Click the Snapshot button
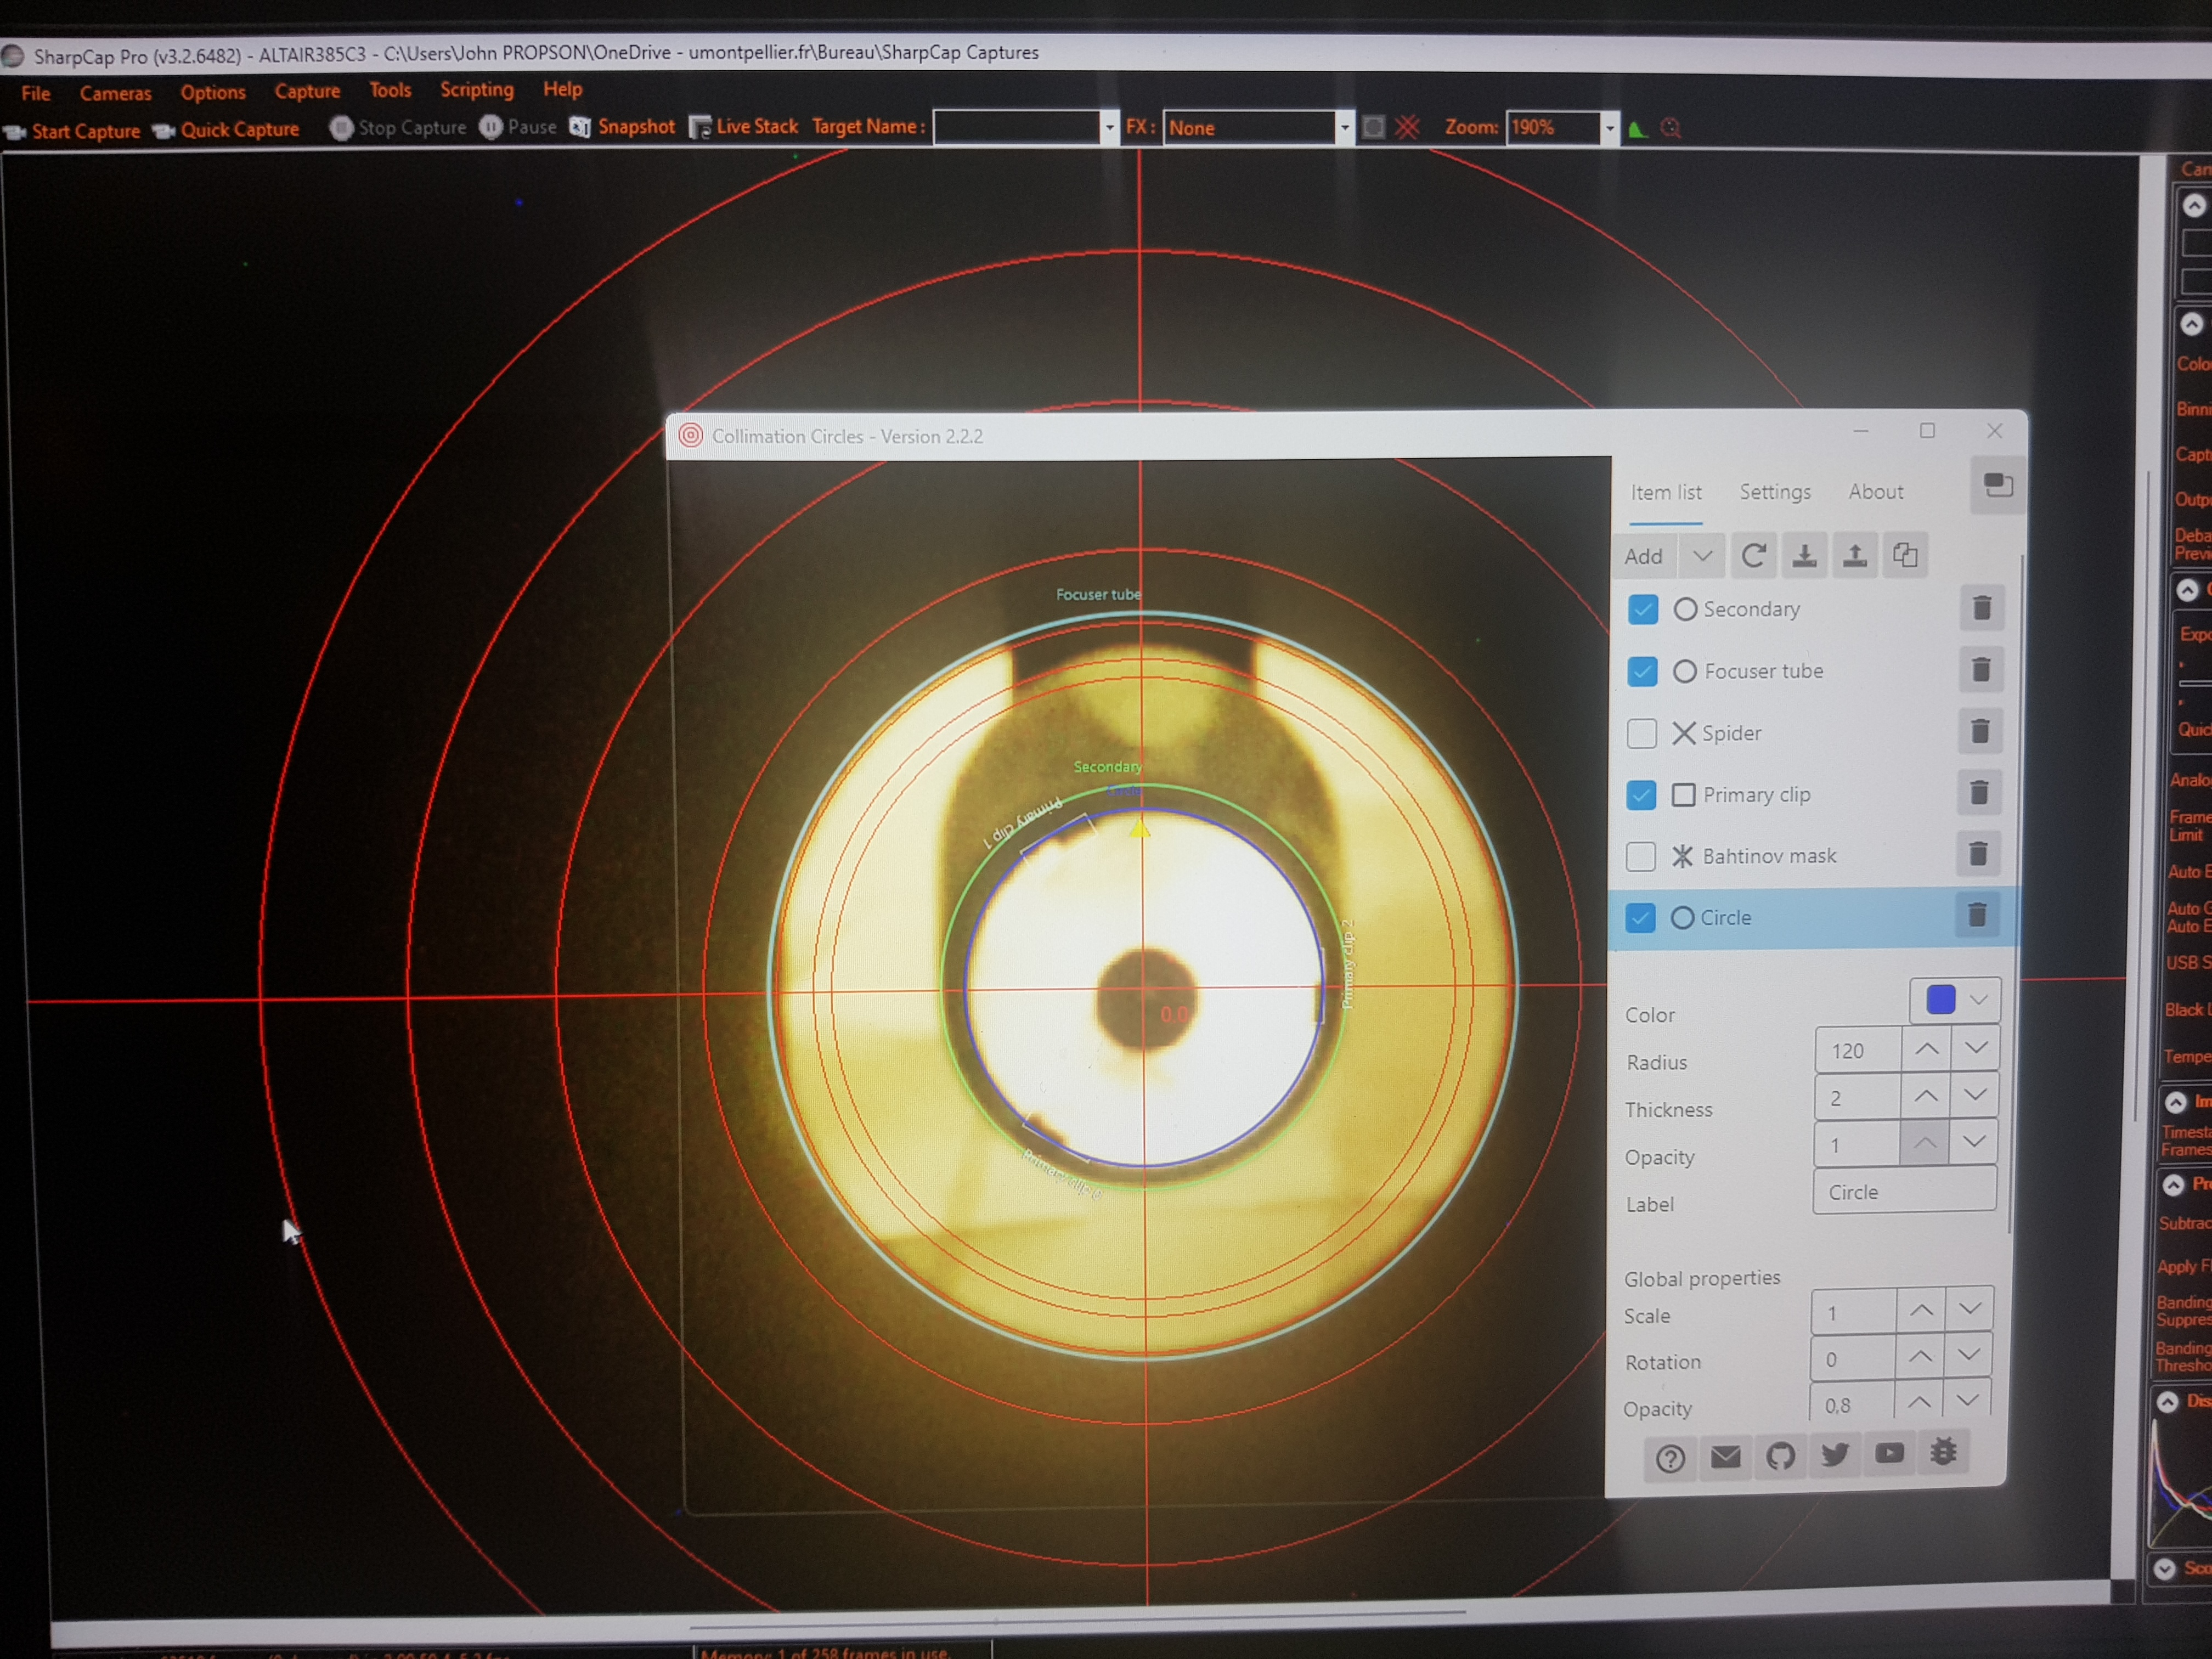 (622, 127)
